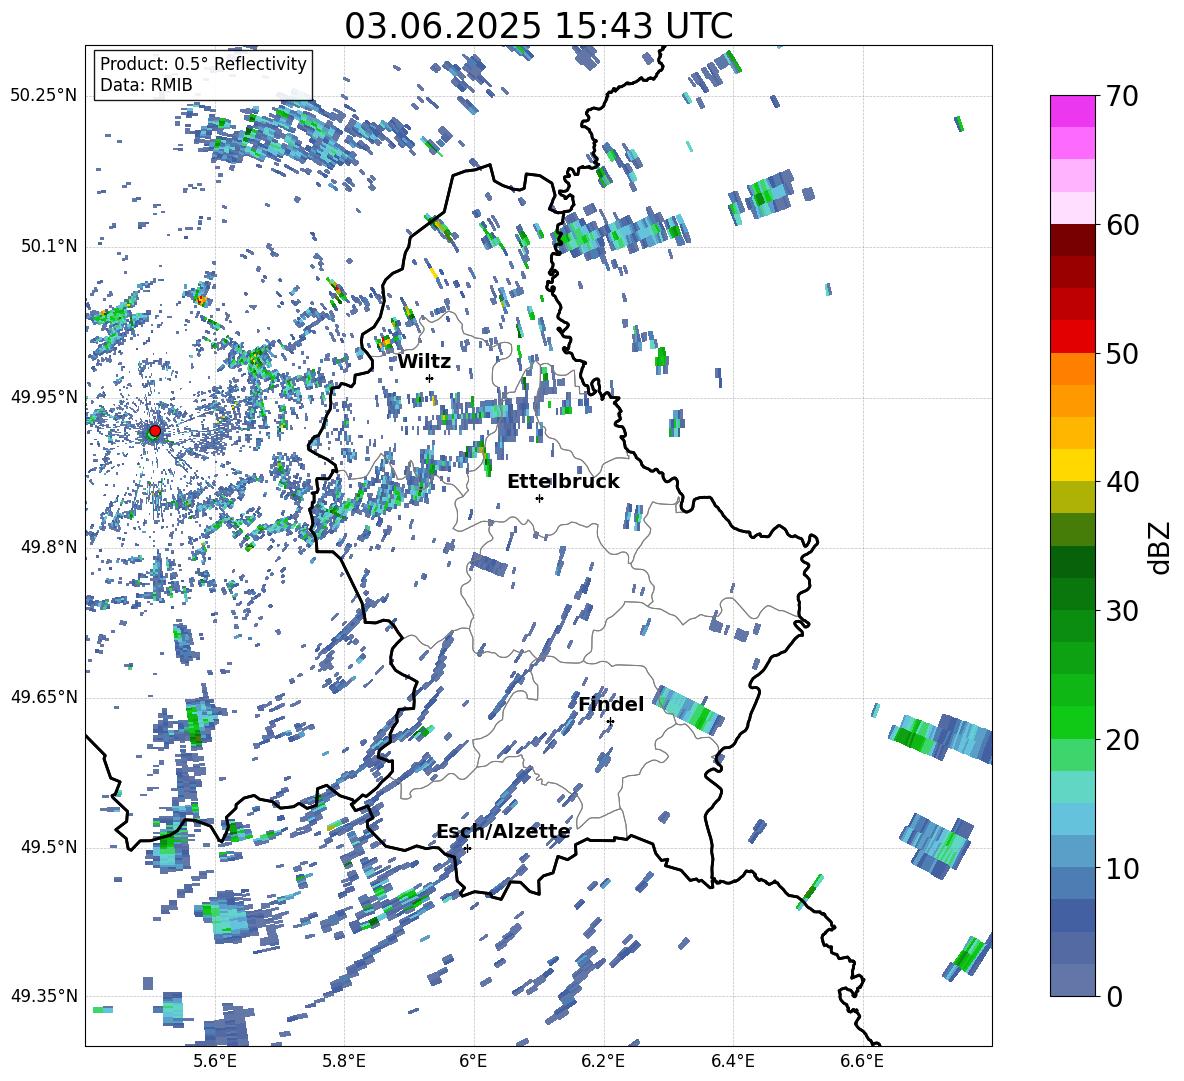Click the 60 value on the colorbar
The image size is (1184, 1081).
[1122, 225]
